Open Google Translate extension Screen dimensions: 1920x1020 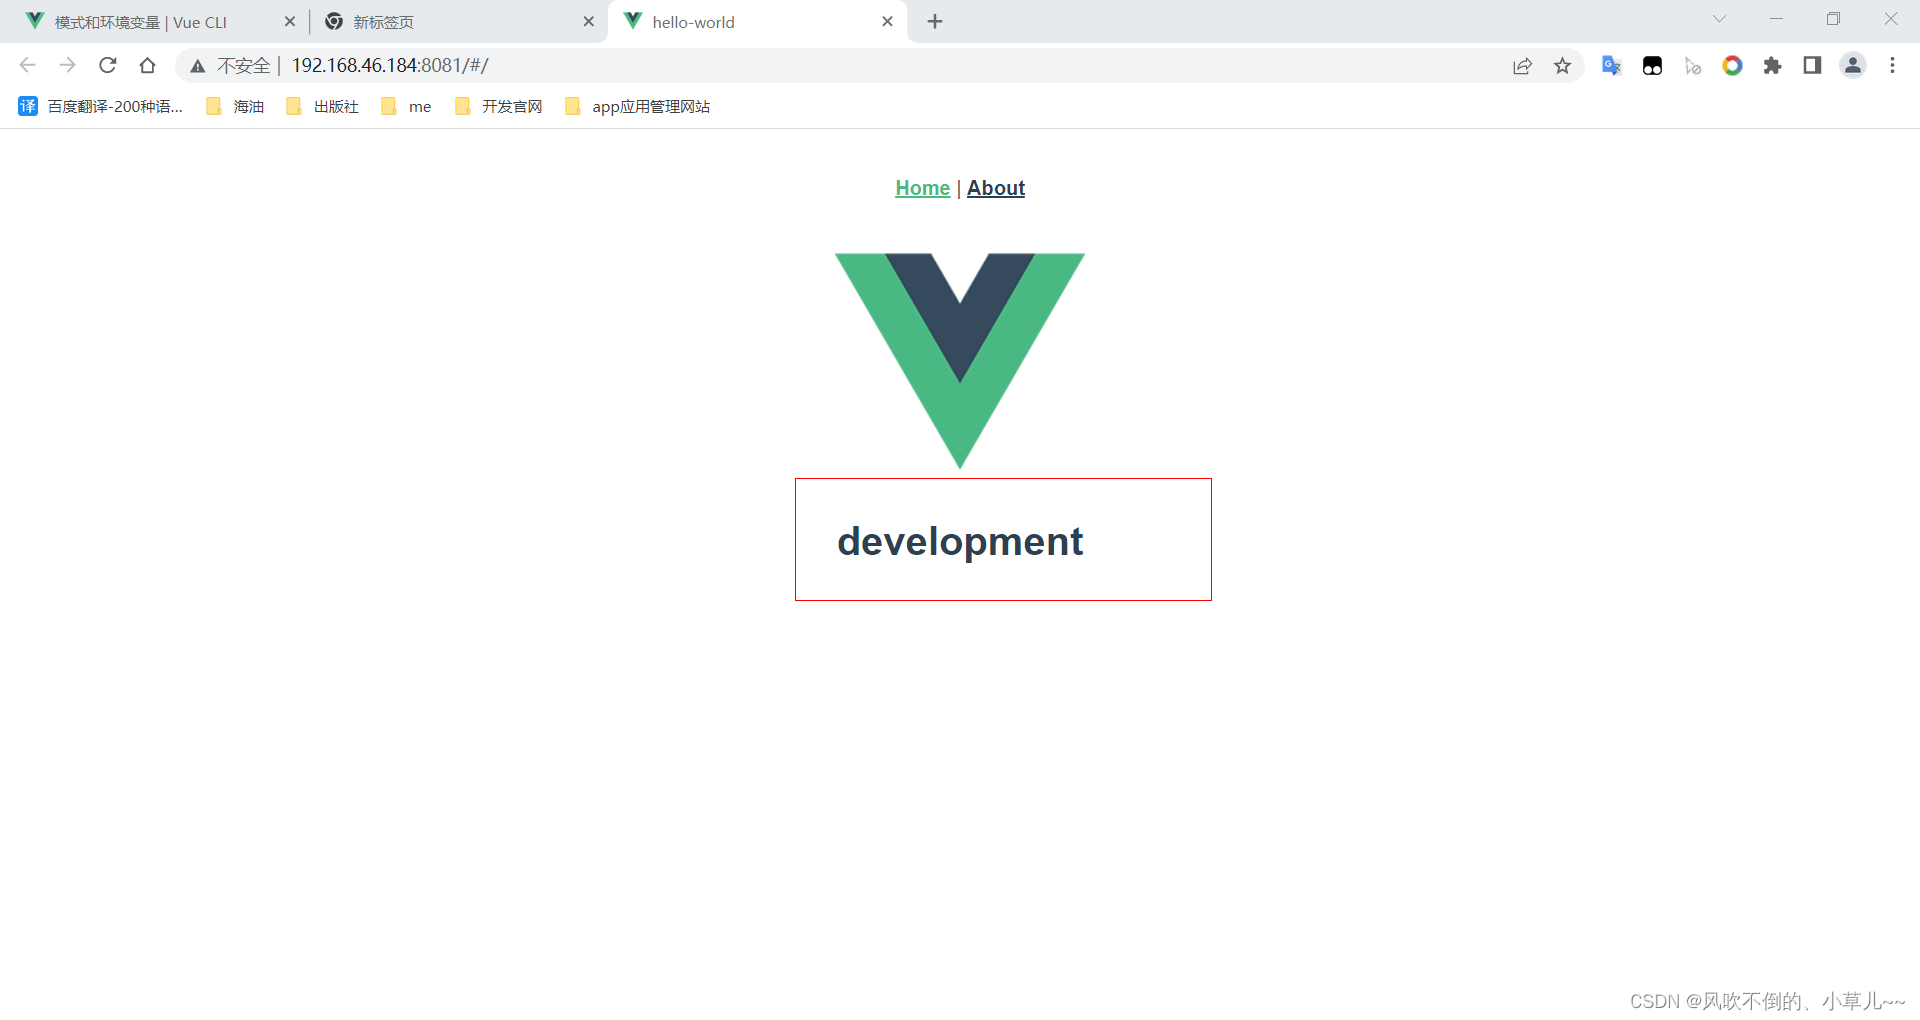1611,65
